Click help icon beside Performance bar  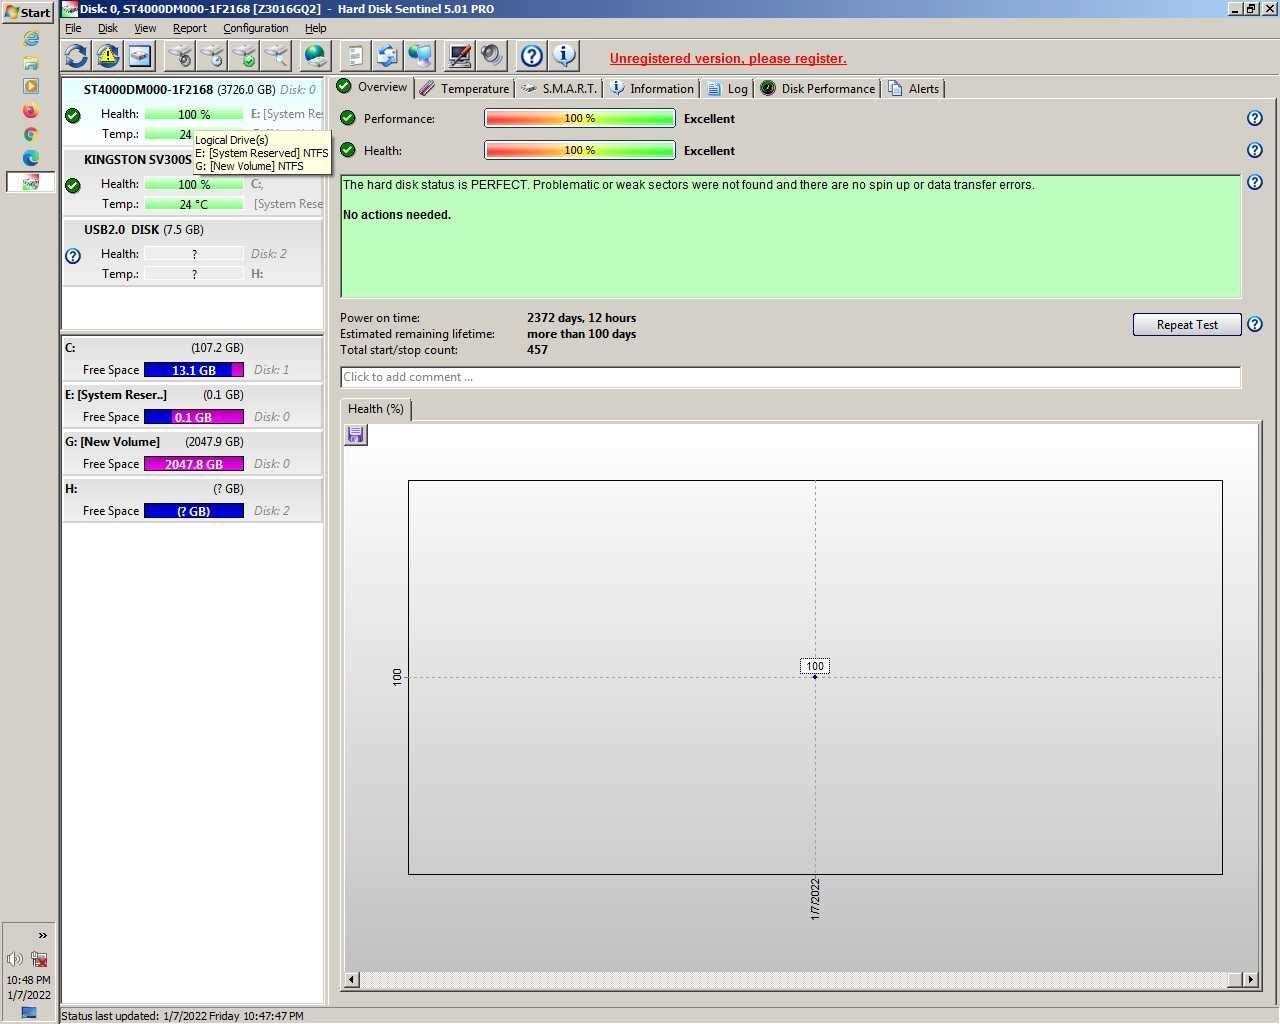point(1255,118)
